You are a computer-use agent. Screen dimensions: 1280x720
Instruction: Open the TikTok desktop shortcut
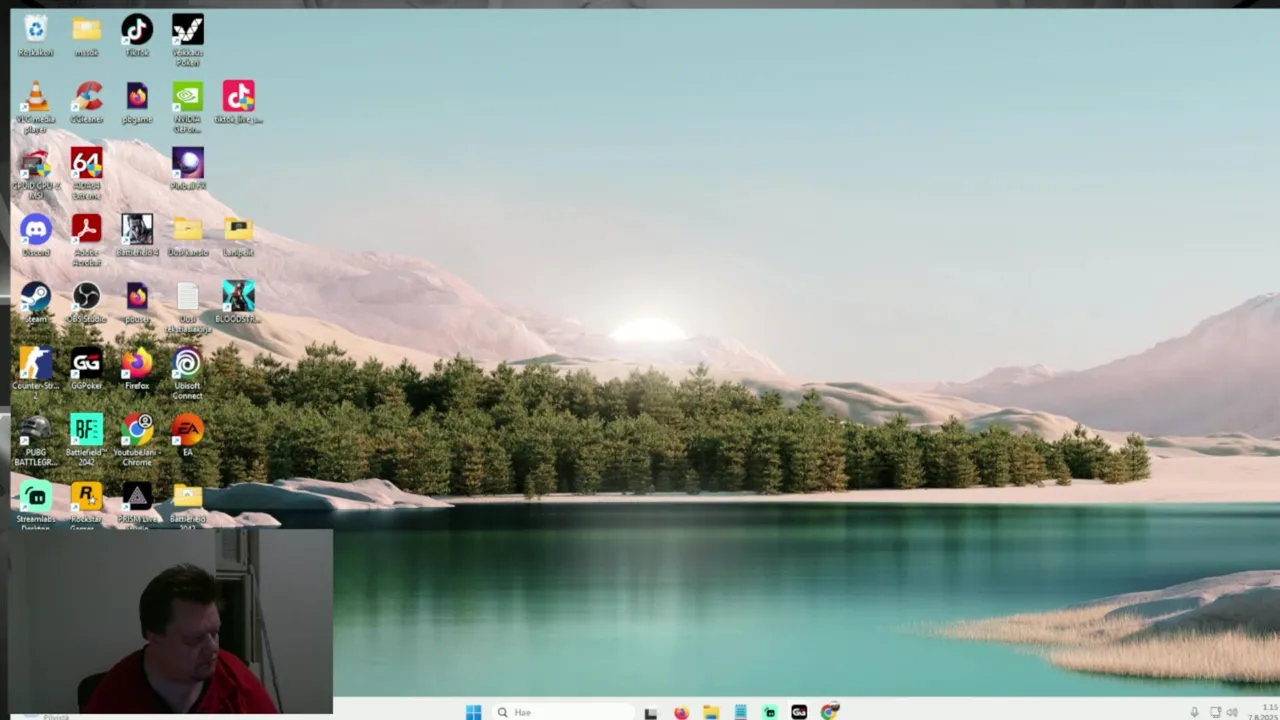click(137, 35)
